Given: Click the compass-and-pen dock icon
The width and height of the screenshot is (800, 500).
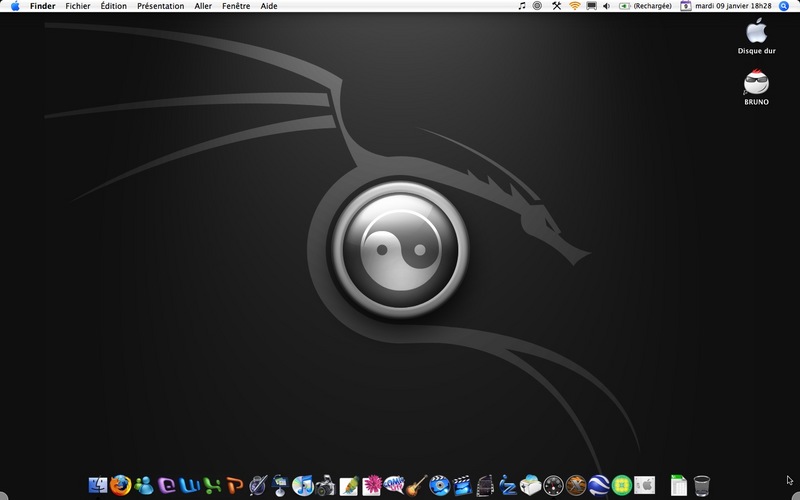Looking at the screenshot, I should pyautogui.click(x=258, y=485).
